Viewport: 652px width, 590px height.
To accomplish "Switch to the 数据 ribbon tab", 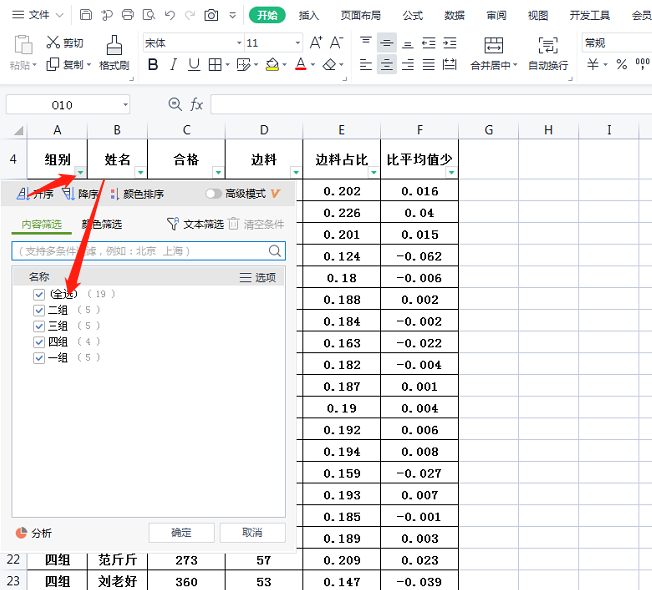I will pyautogui.click(x=454, y=15).
